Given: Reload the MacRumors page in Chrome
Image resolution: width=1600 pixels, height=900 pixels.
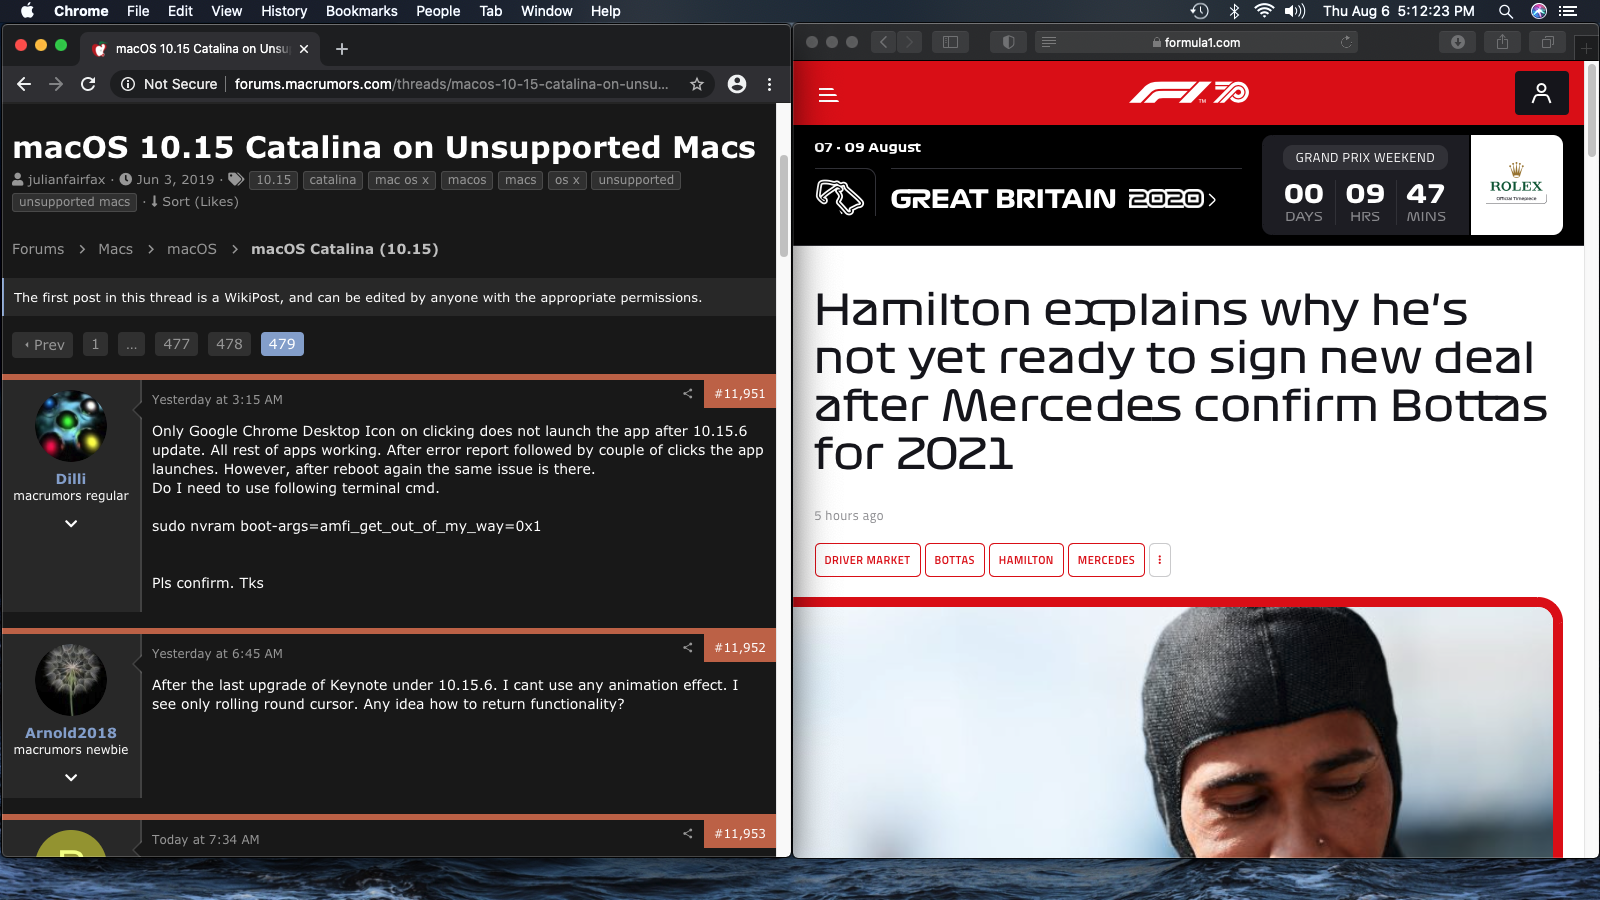Looking at the screenshot, I should [x=88, y=84].
